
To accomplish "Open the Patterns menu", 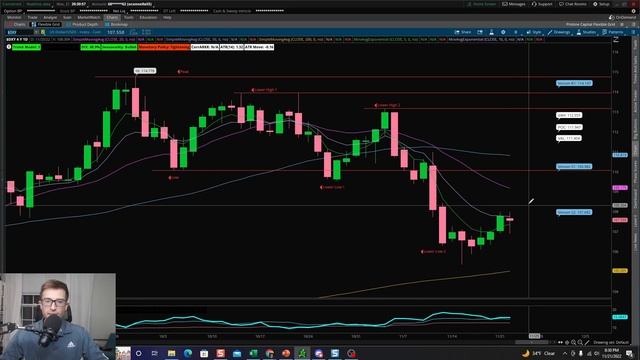I will (613, 32).
